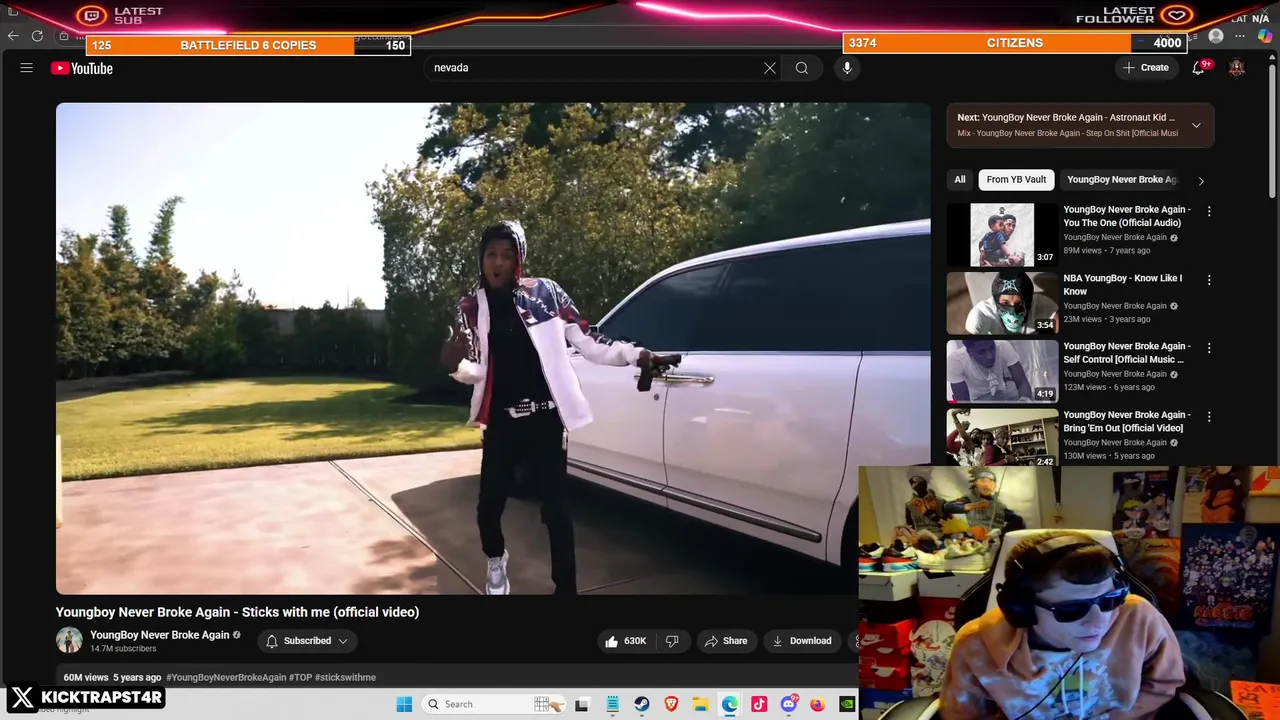Go back with browser back arrow
1280x720 pixels.
[13, 36]
